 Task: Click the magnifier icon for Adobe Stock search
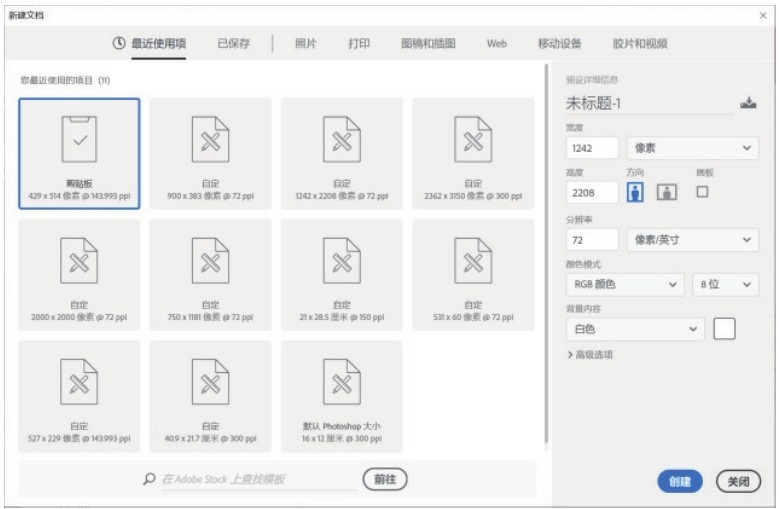coord(149,480)
